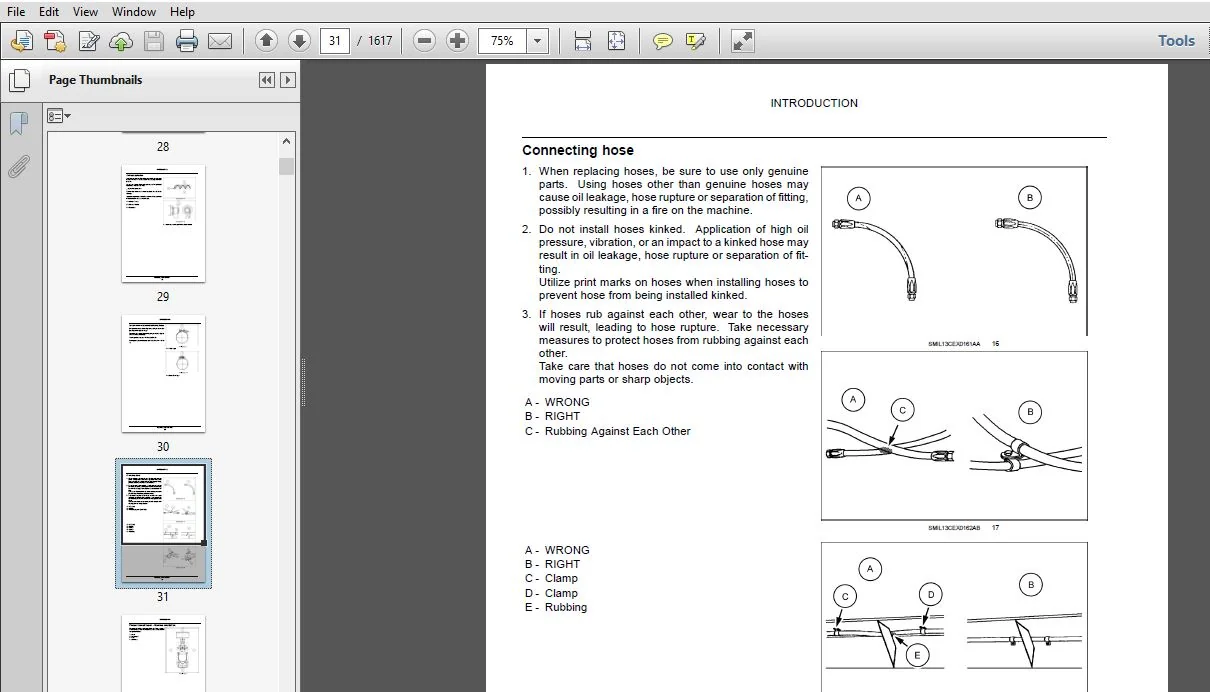Open the zoom level dropdown arrow
This screenshot has width=1210, height=692.
pyautogui.click(x=538, y=41)
